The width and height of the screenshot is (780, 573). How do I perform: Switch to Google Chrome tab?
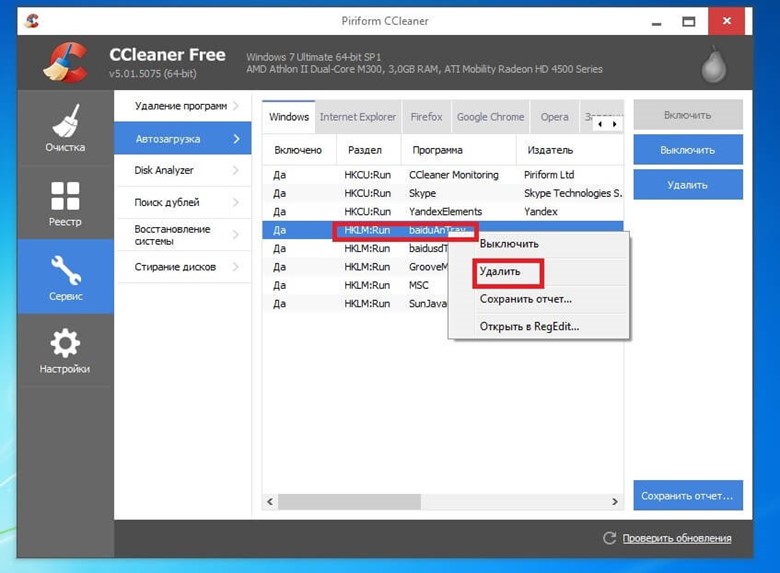coord(490,117)
